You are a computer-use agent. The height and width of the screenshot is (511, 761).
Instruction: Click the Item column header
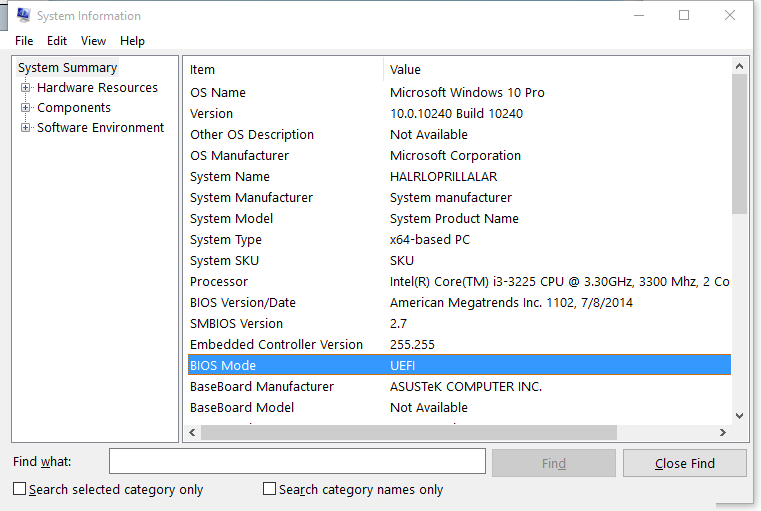pos(283,70)
